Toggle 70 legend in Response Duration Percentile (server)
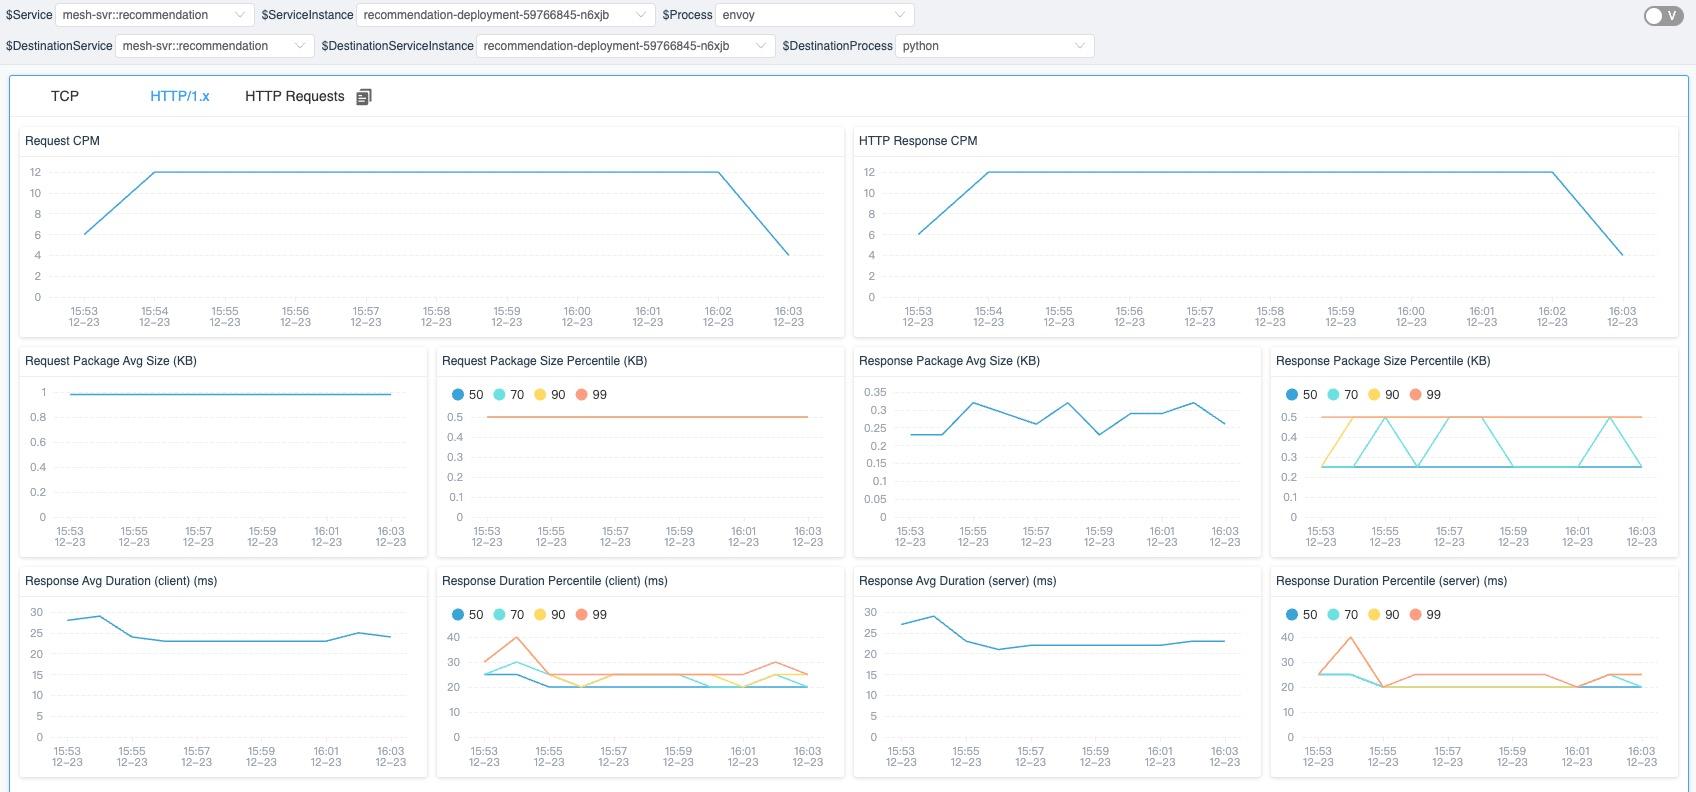 coord(1342,615)
